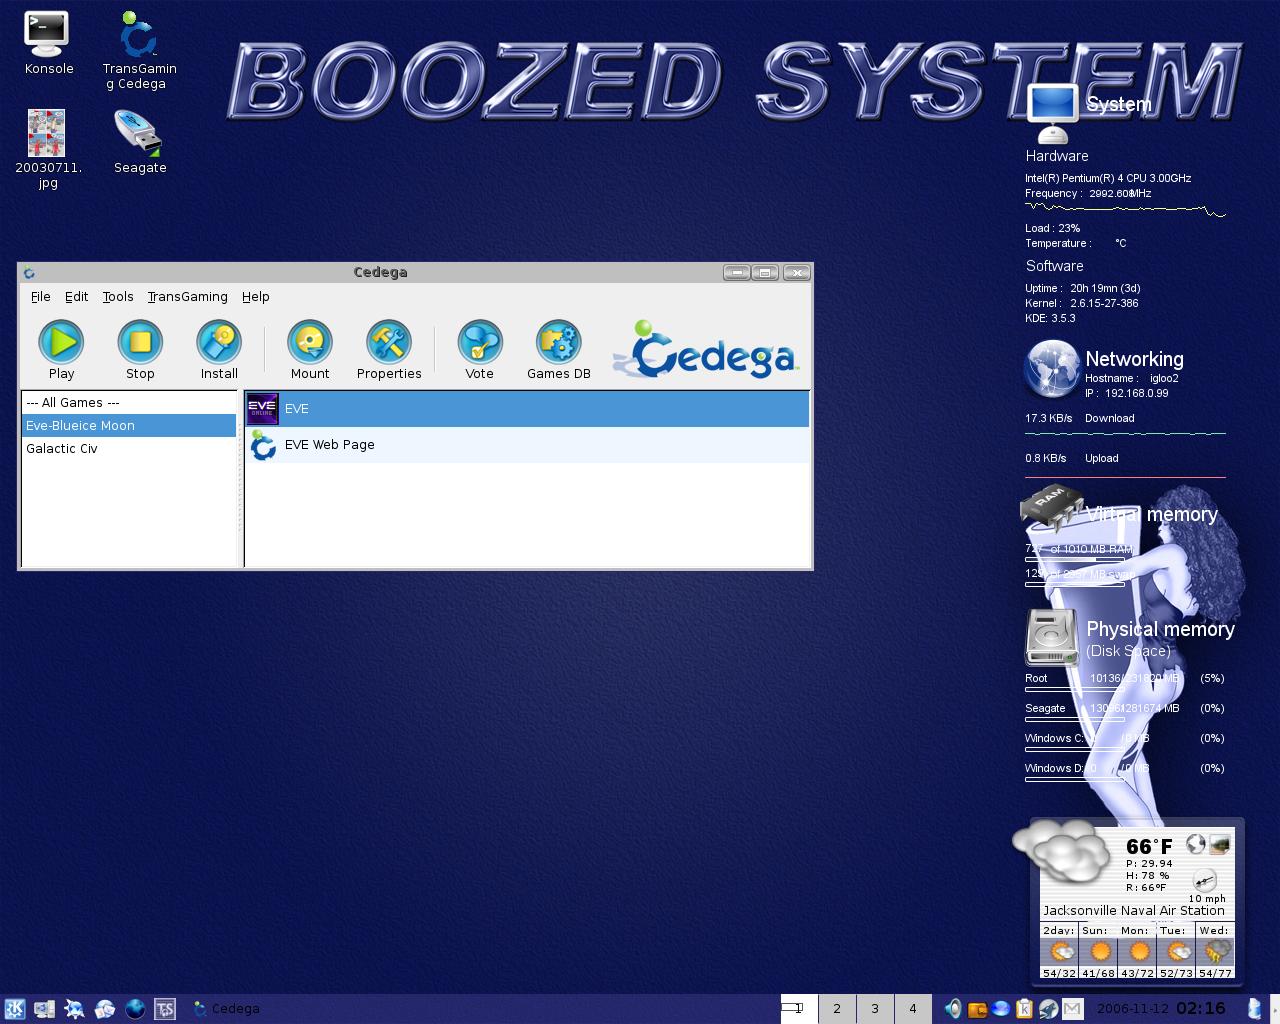Click the Sun: forecast icon in weather widget

(x=1100, y=951)
